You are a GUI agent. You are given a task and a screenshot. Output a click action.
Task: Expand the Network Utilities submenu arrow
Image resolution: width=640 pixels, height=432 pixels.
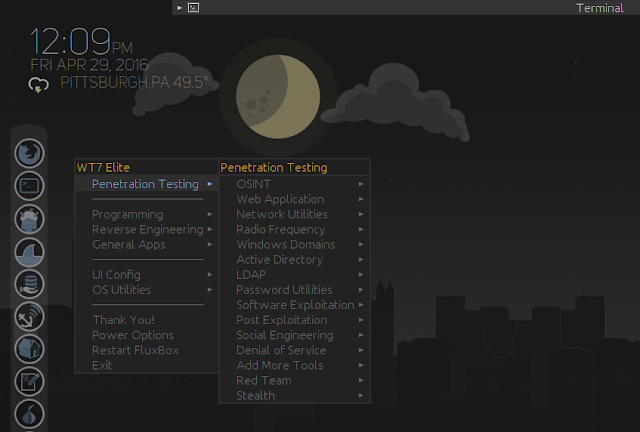click(361, 214)
